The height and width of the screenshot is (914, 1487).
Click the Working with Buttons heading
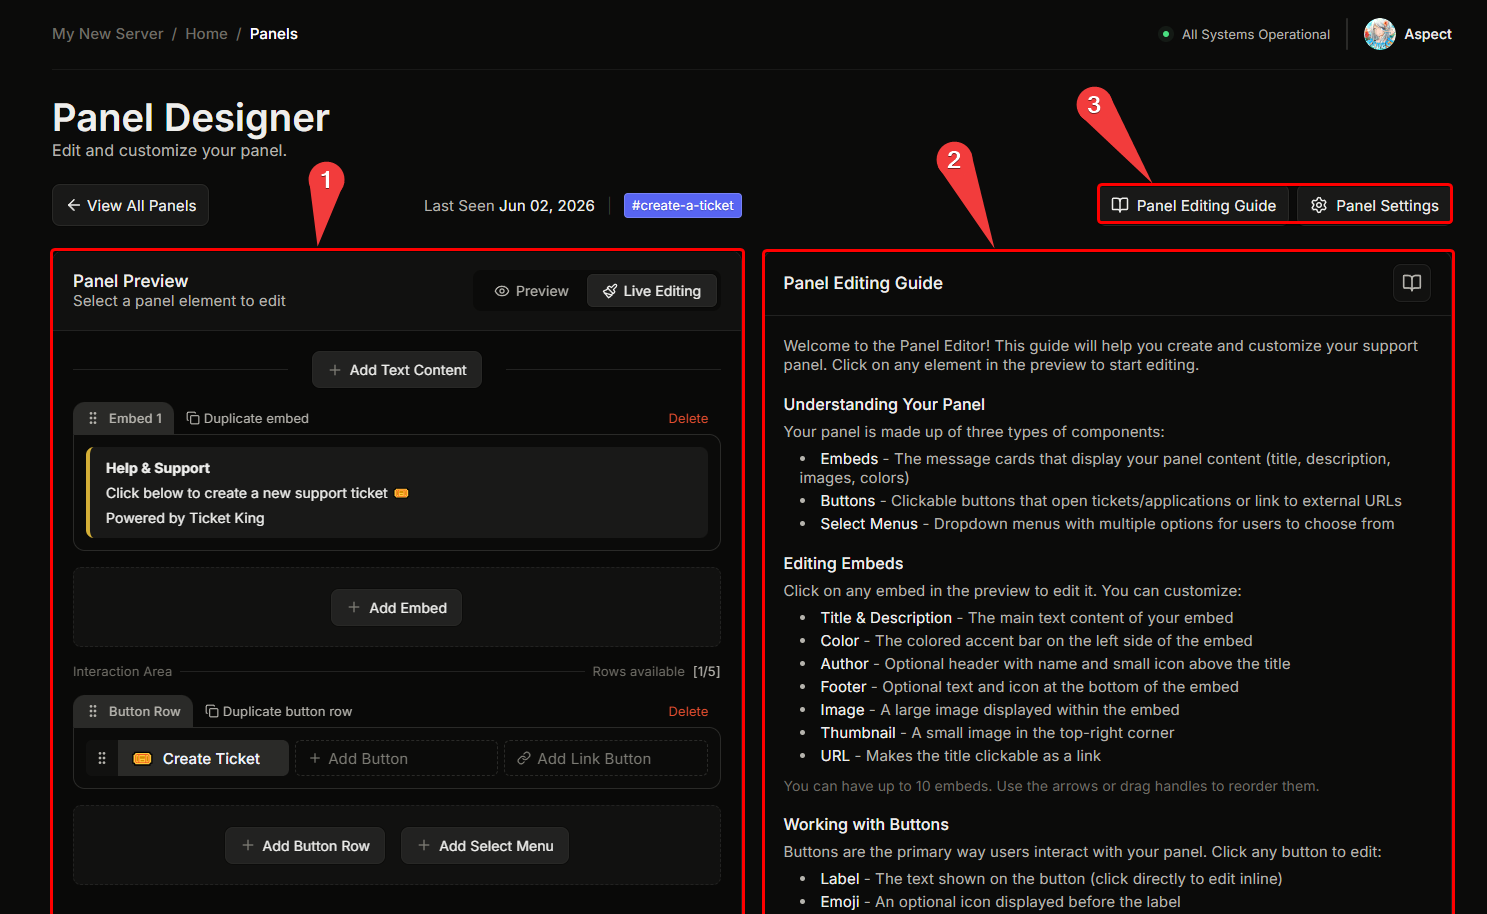(x=866, y=824)
